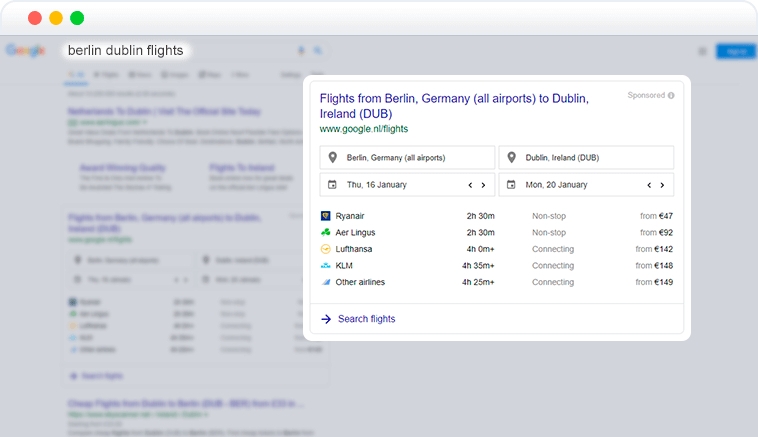Viewport: 758px width, 437px height.
Task: Click the Dublin, Ireland (DUB) destination field
Action: coord(586,158)
